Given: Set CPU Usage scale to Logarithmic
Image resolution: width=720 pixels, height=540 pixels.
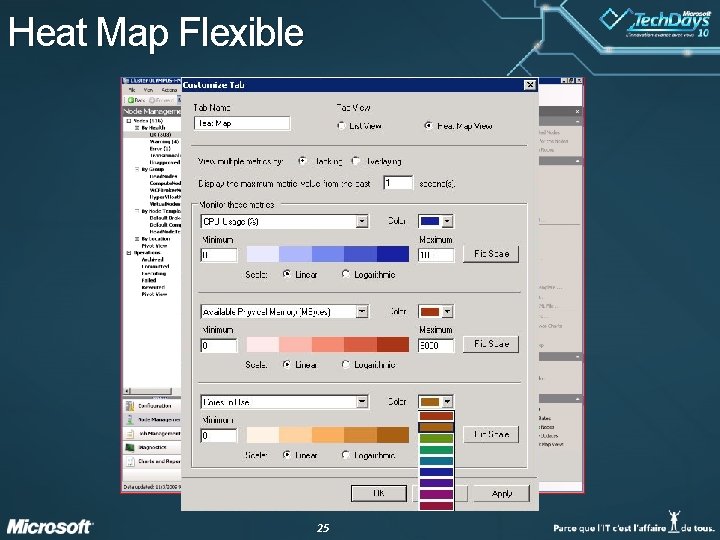Looking at the screenshot, I should pos(345,274).
